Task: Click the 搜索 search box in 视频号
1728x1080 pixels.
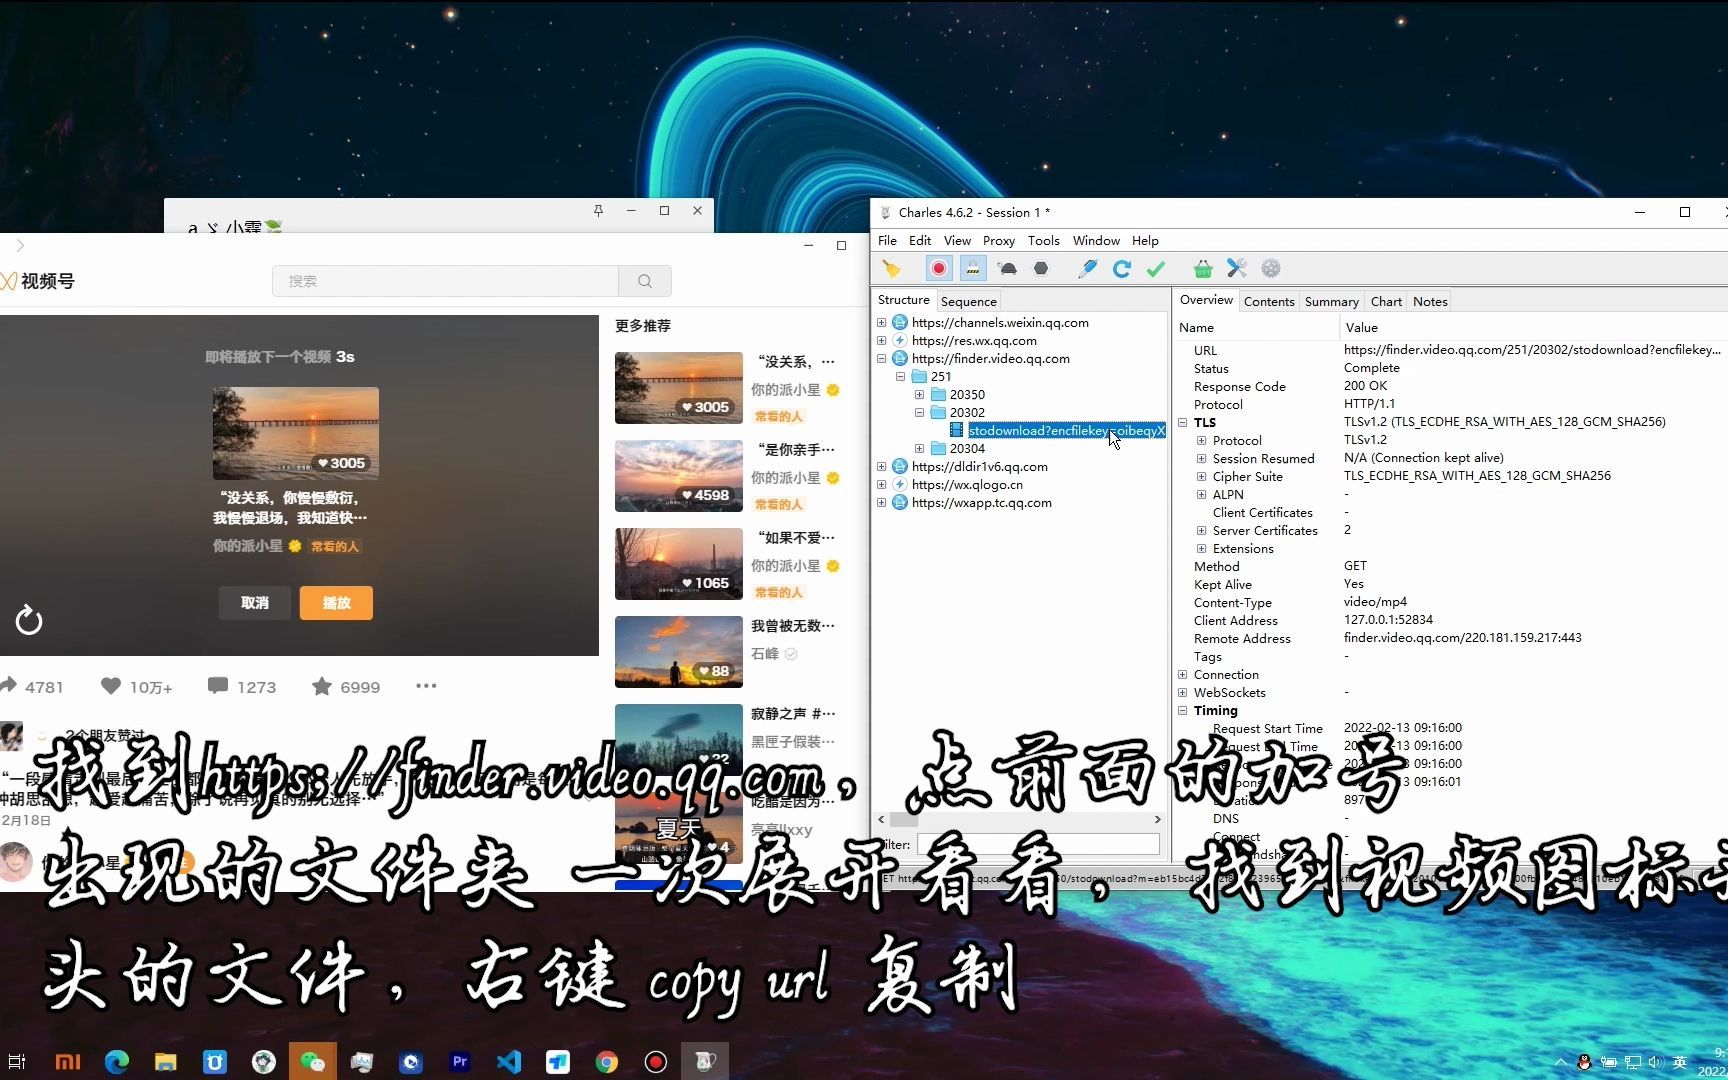Action: [x=445, y=281]
